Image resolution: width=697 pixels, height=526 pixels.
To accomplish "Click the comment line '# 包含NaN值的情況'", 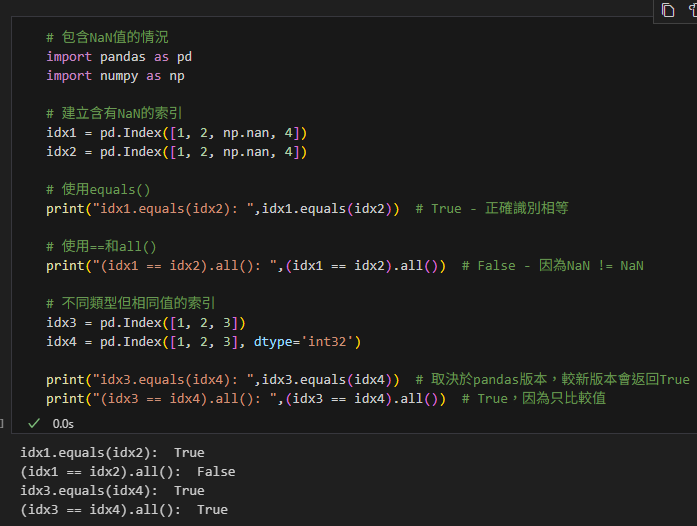I will pos(107,37).
